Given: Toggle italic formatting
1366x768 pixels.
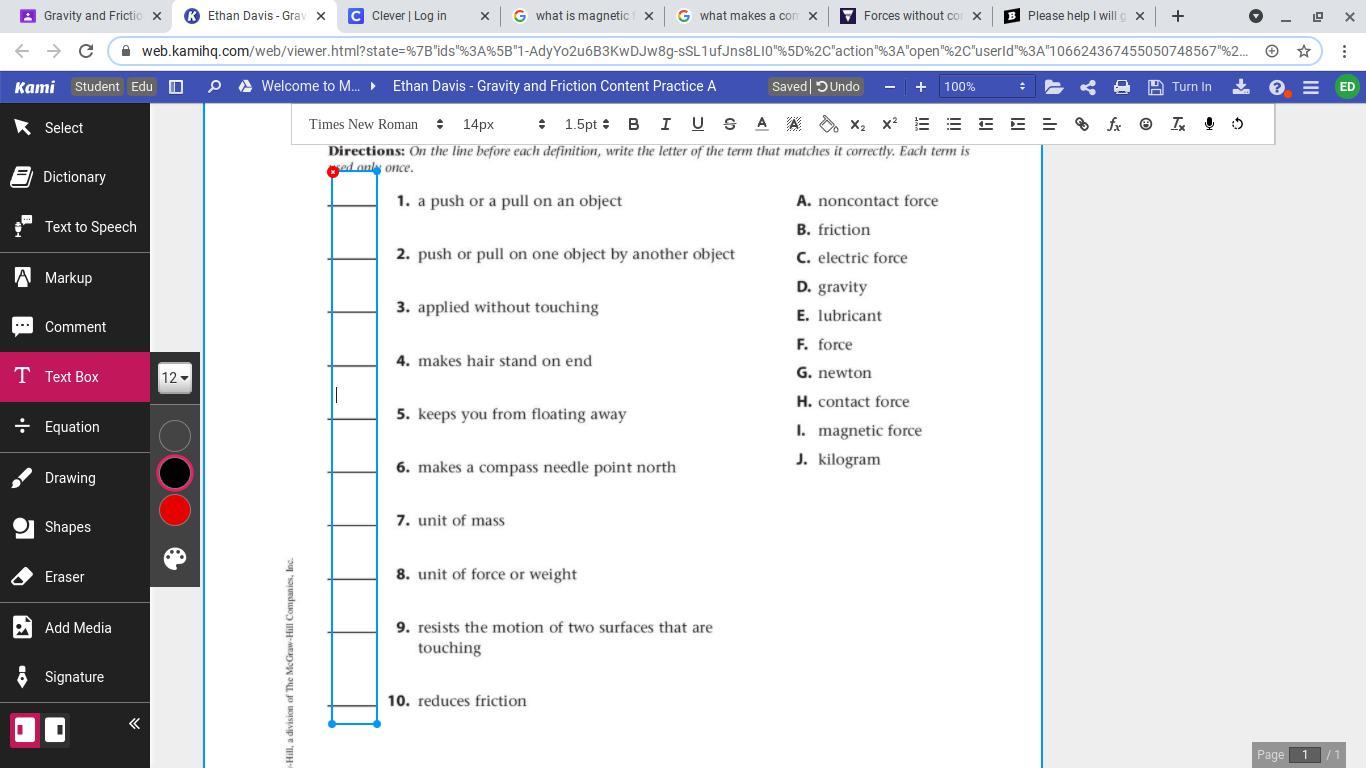Looking at the screenshot, I should [x=665, y=124].
